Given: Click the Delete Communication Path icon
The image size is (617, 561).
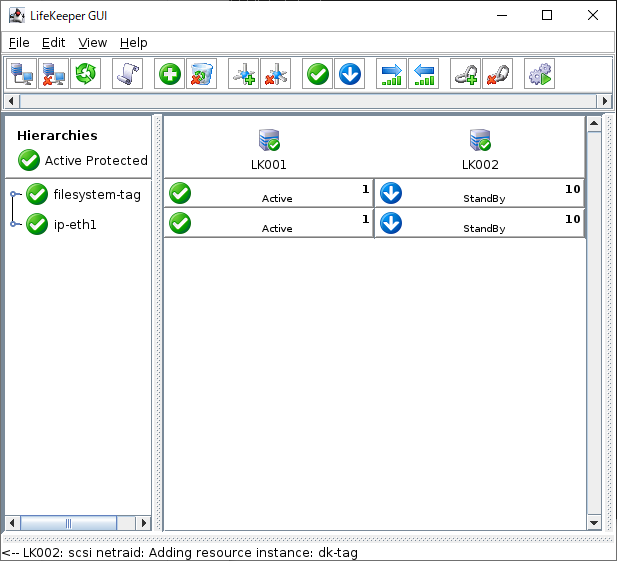Looking at the screenshot, I should coord(275,74).
